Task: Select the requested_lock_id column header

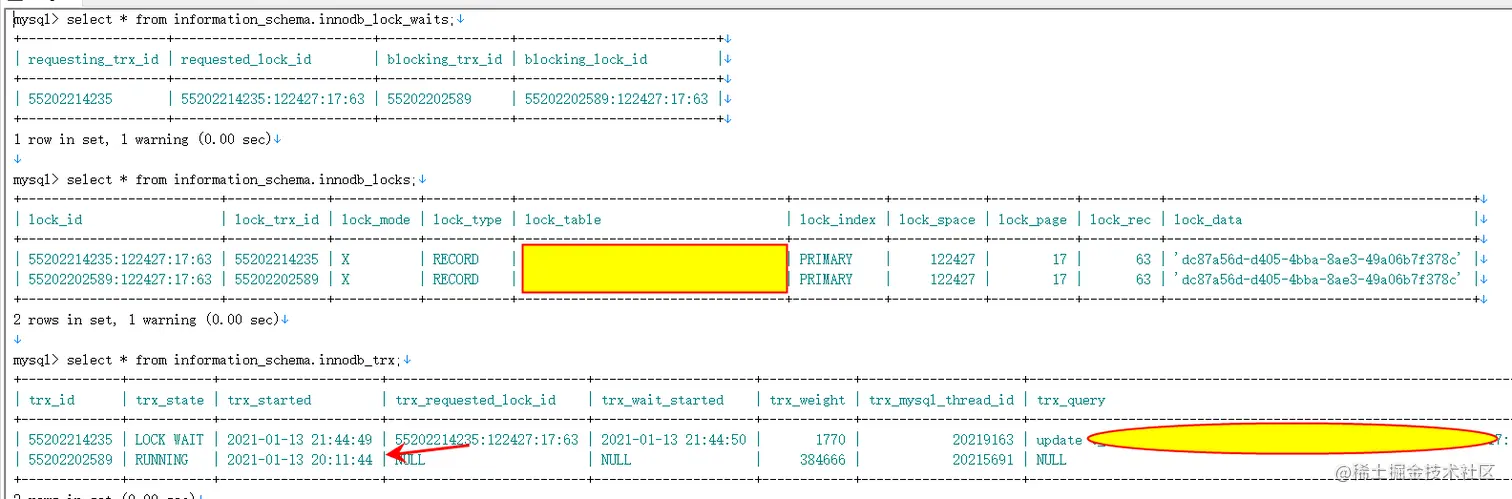Action: coord(246,59)
